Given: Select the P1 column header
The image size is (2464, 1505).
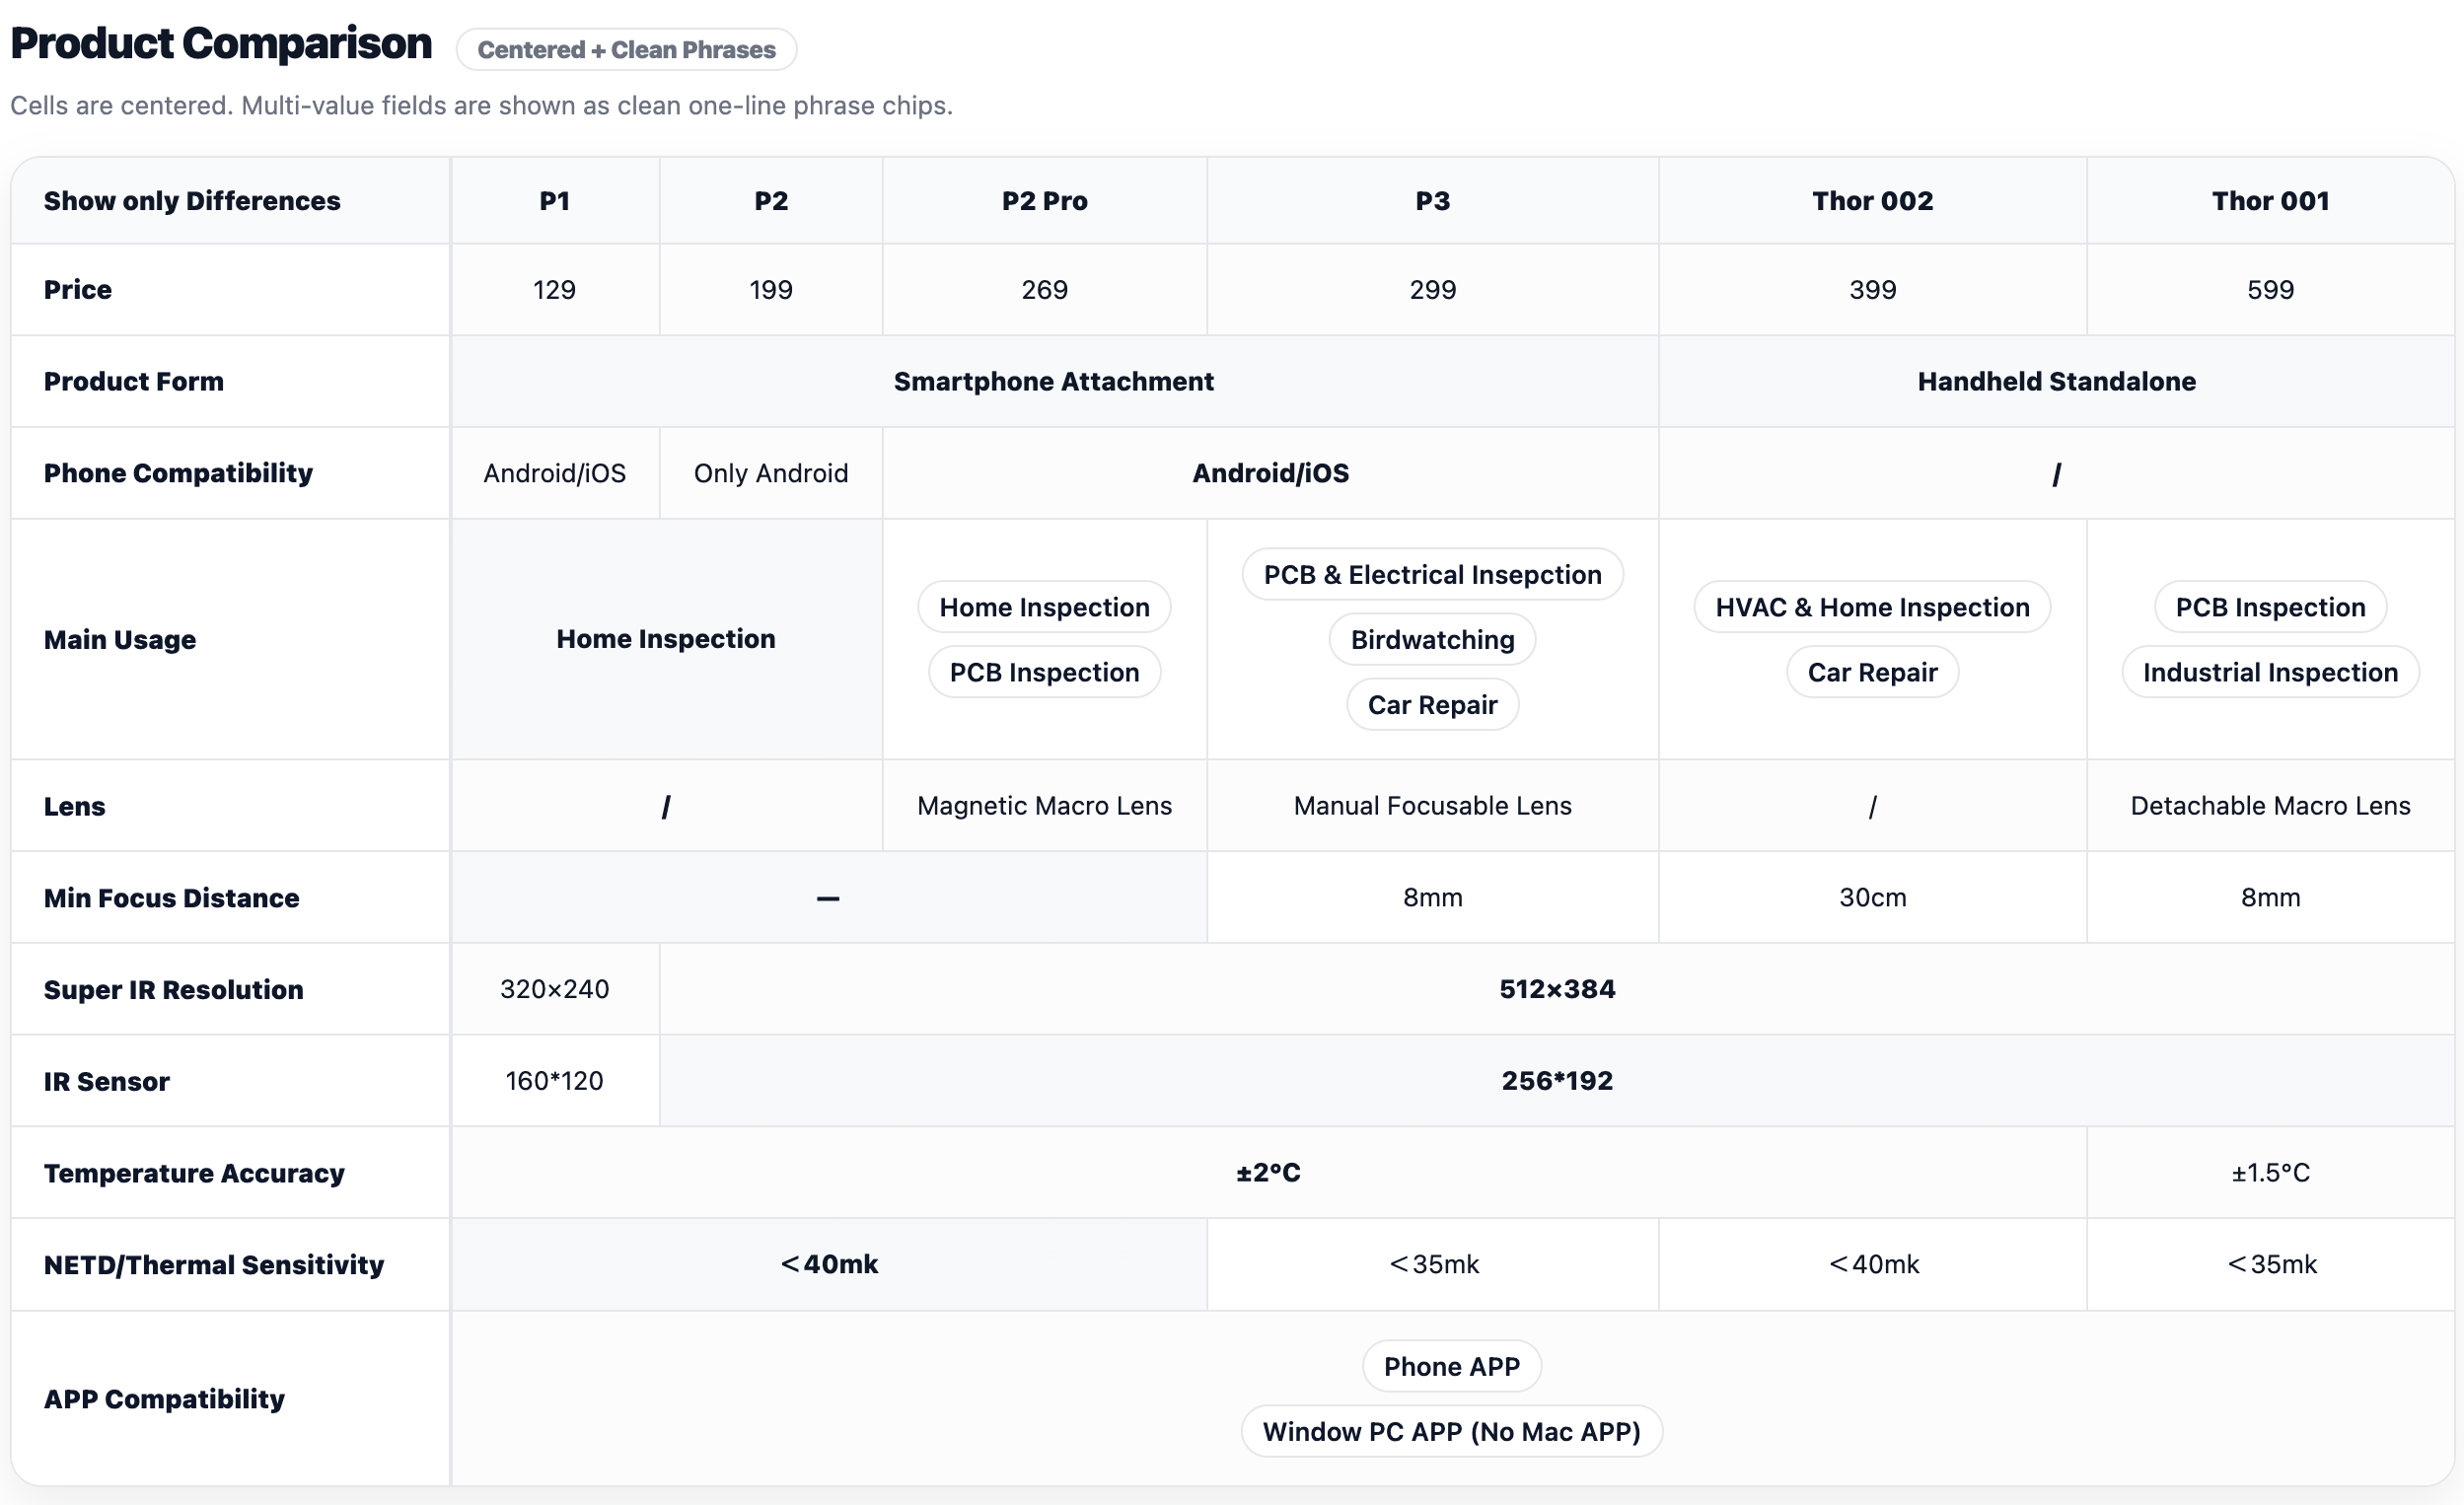Looking at the screenshot, I should (554, 201).
